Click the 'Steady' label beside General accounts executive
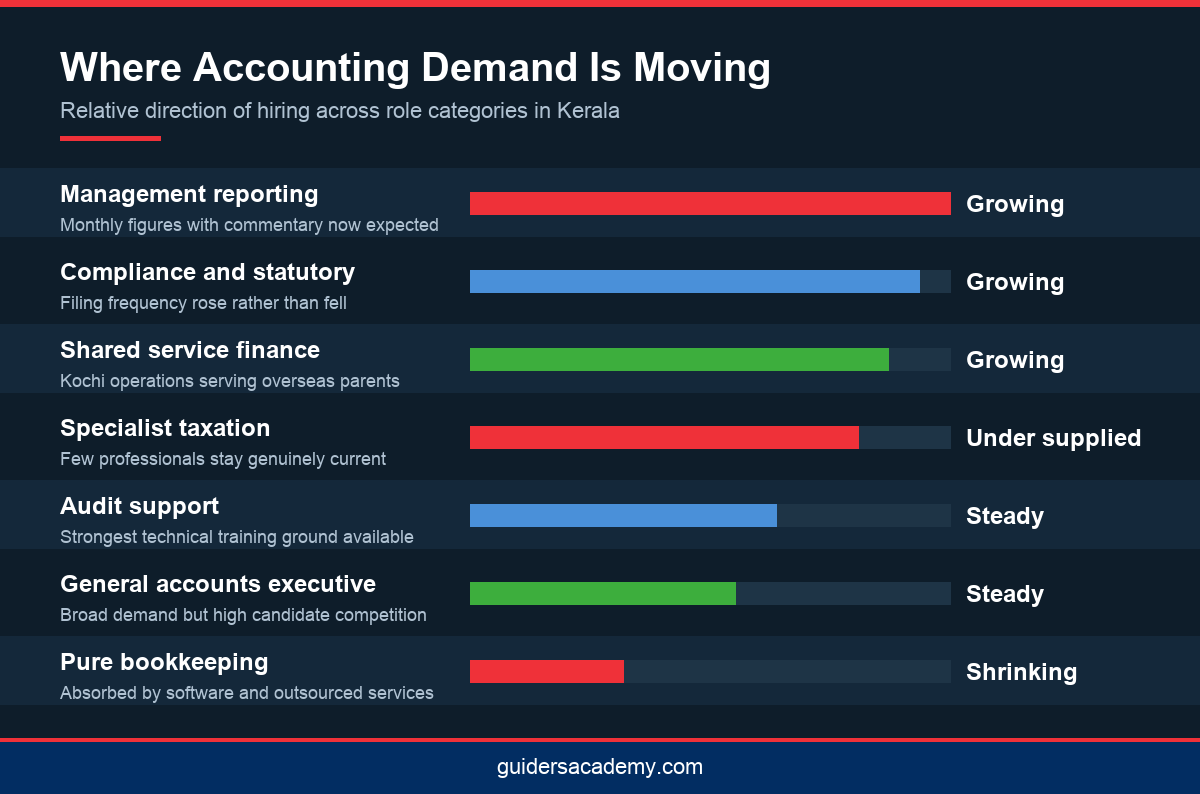The width and height of the screenshot is (1200, 794). click(1005, 594)
